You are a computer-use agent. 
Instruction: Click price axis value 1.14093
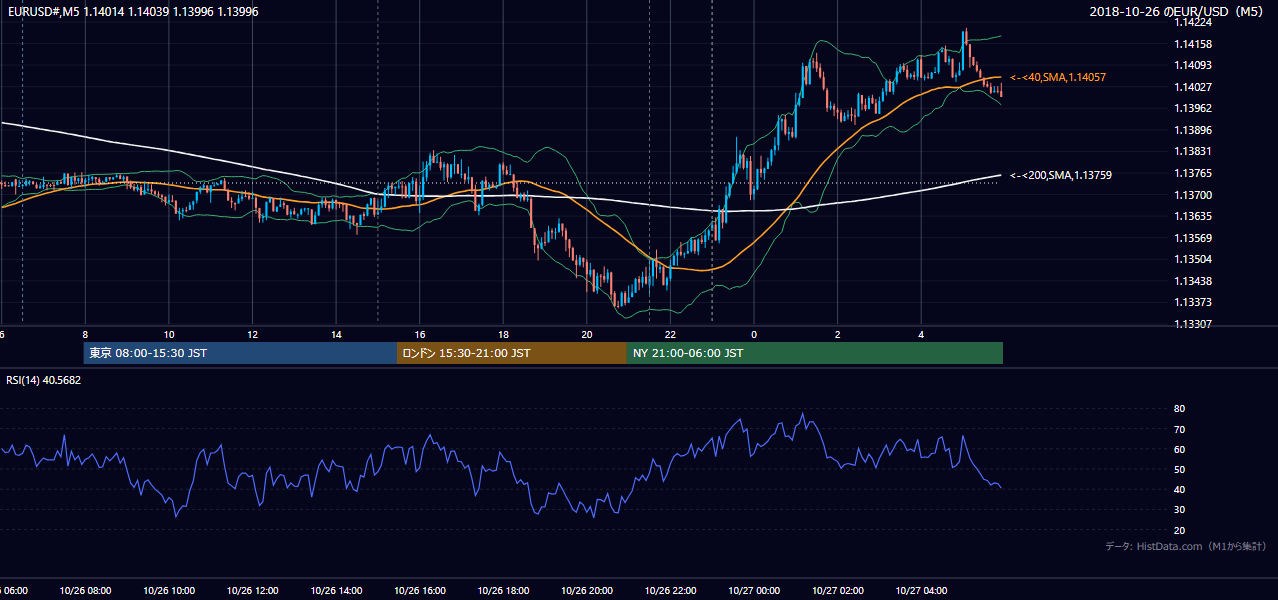(x=1193, y=65)
